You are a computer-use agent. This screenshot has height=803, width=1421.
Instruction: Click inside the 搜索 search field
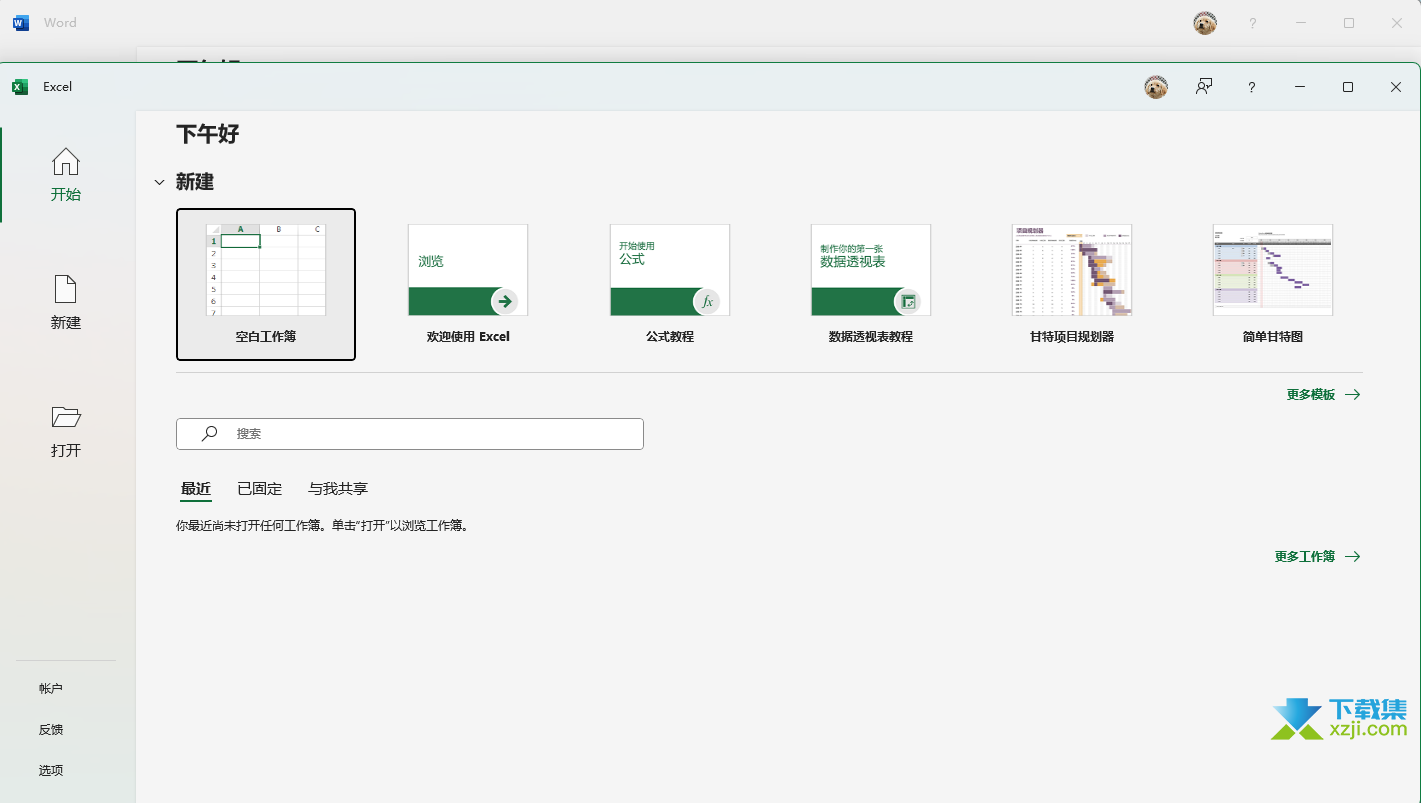pyautogui.click(x=410, y=434)
